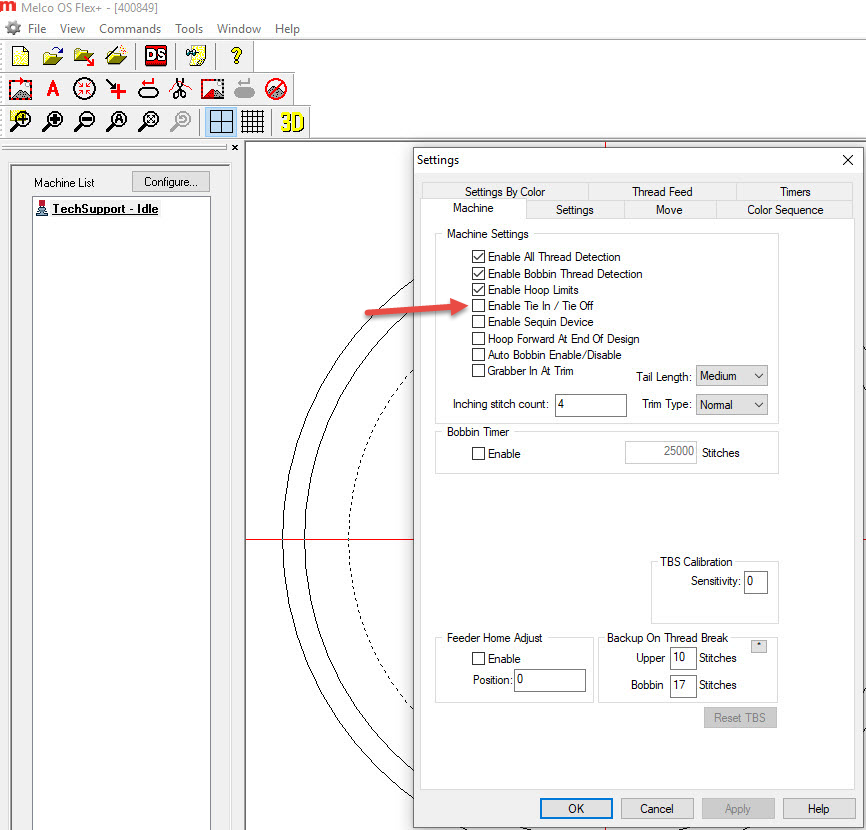Viewport: 866px width, 830px height.
Task: Open the Tail Length dropdown
Action: tap(732, 376)
